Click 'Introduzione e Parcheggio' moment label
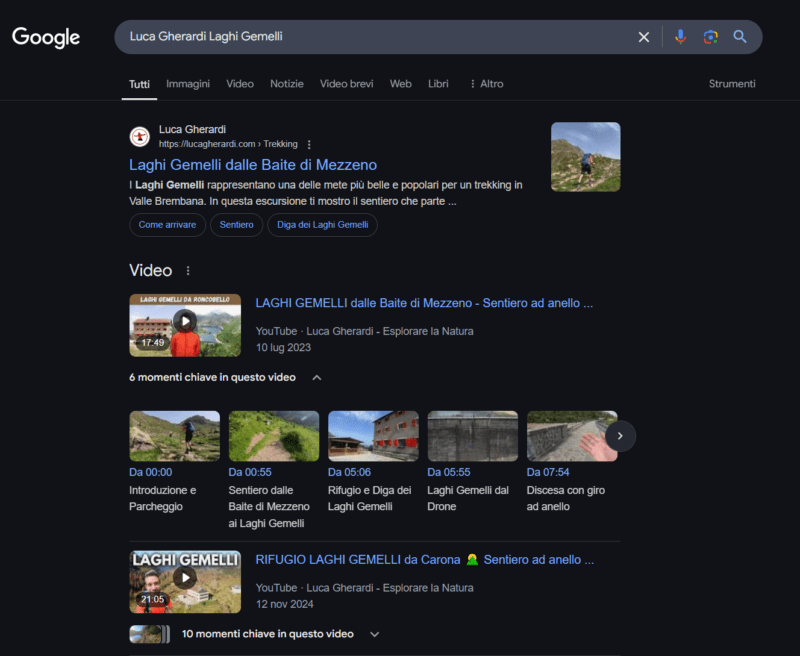 163,498
